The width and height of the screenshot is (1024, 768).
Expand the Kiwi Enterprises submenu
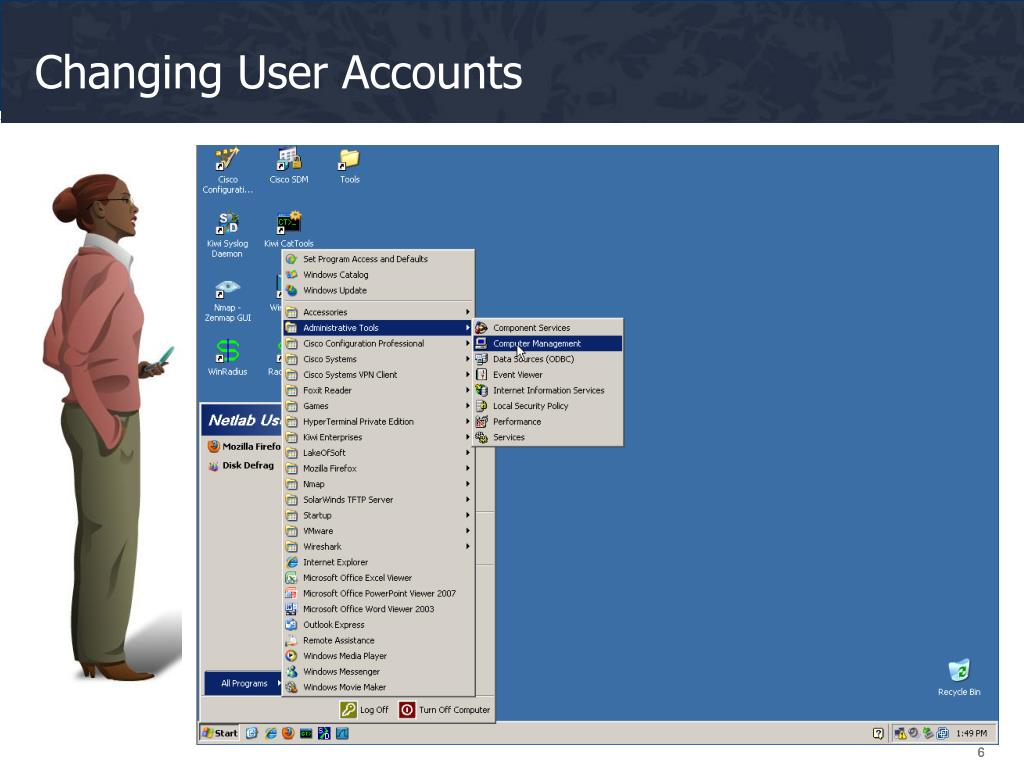[378, 438]
